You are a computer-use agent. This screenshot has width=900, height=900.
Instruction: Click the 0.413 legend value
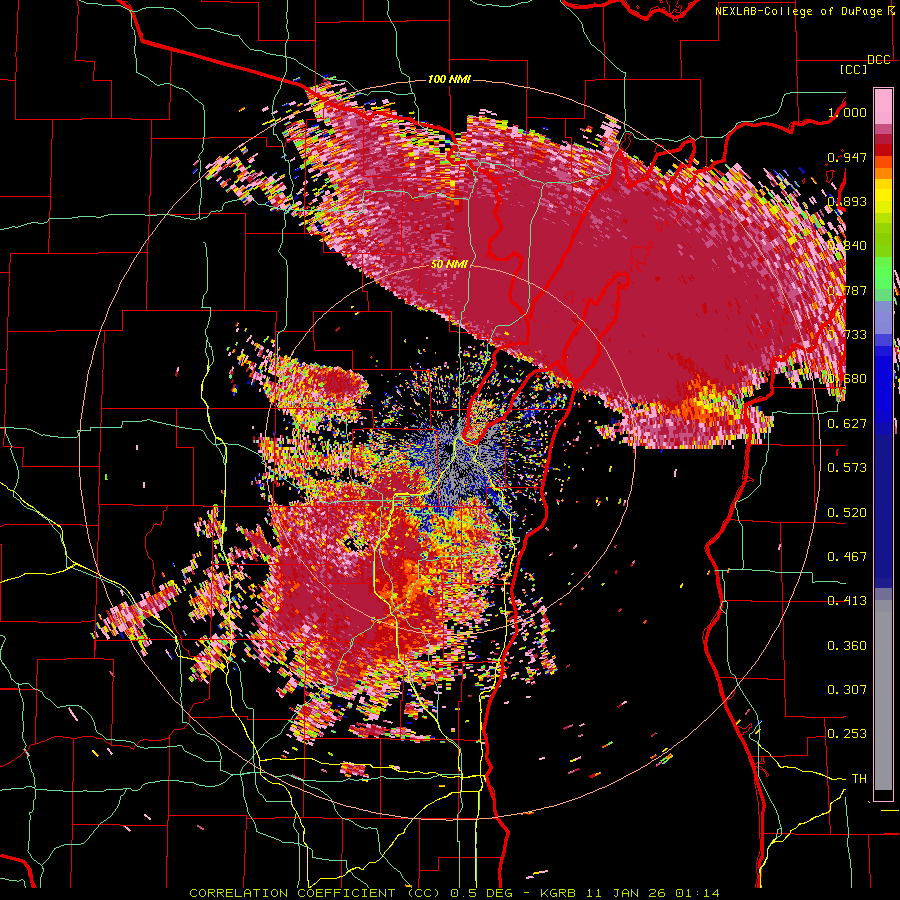[x=847, y=601]
